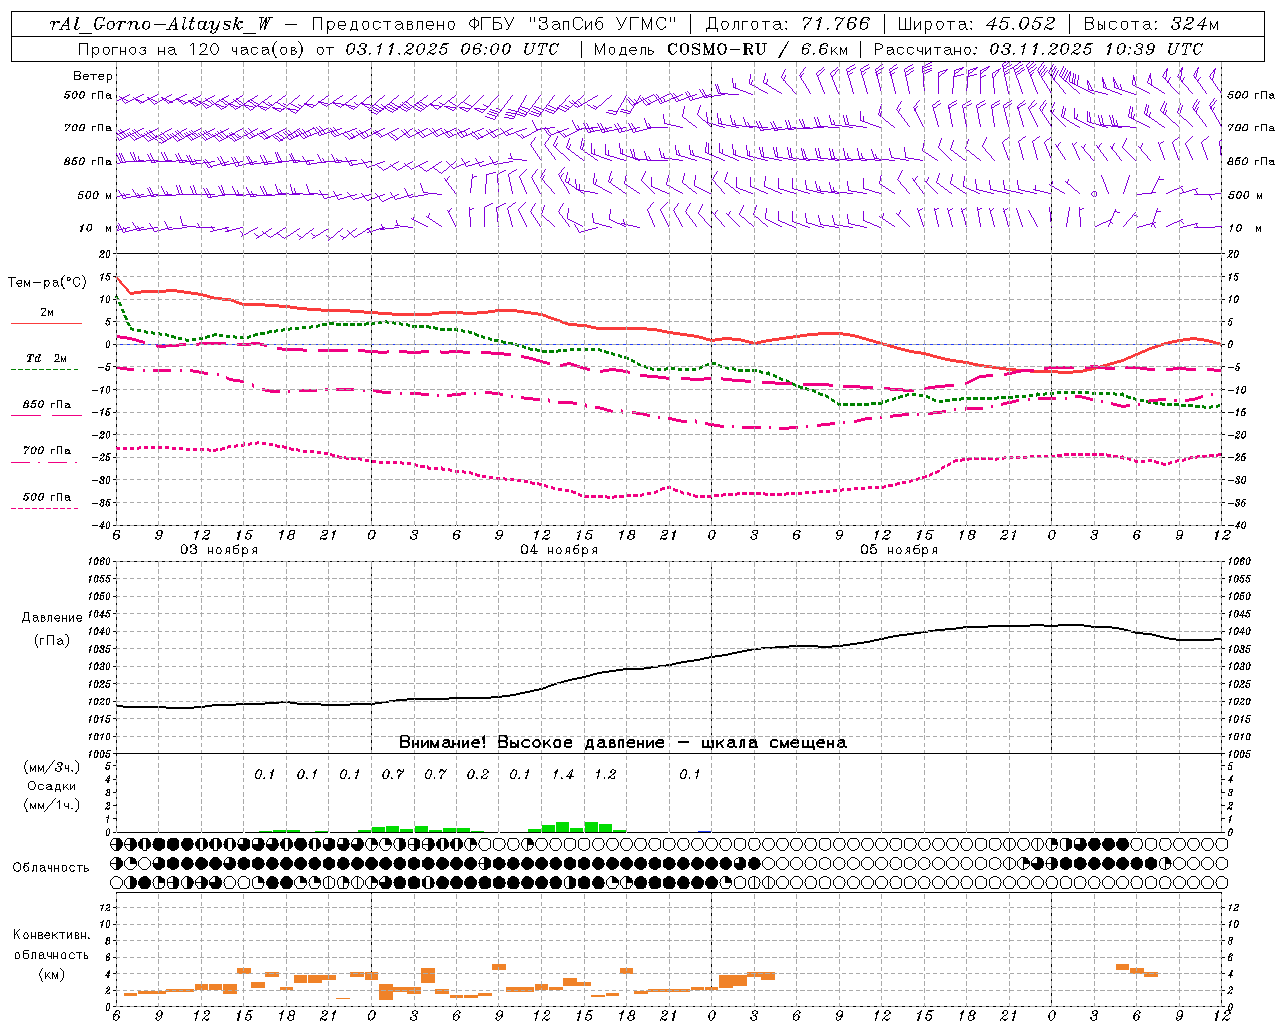Click the Конвективн. облачность label
This screenshot has height=1024, width=1280.
pos(51,945)
